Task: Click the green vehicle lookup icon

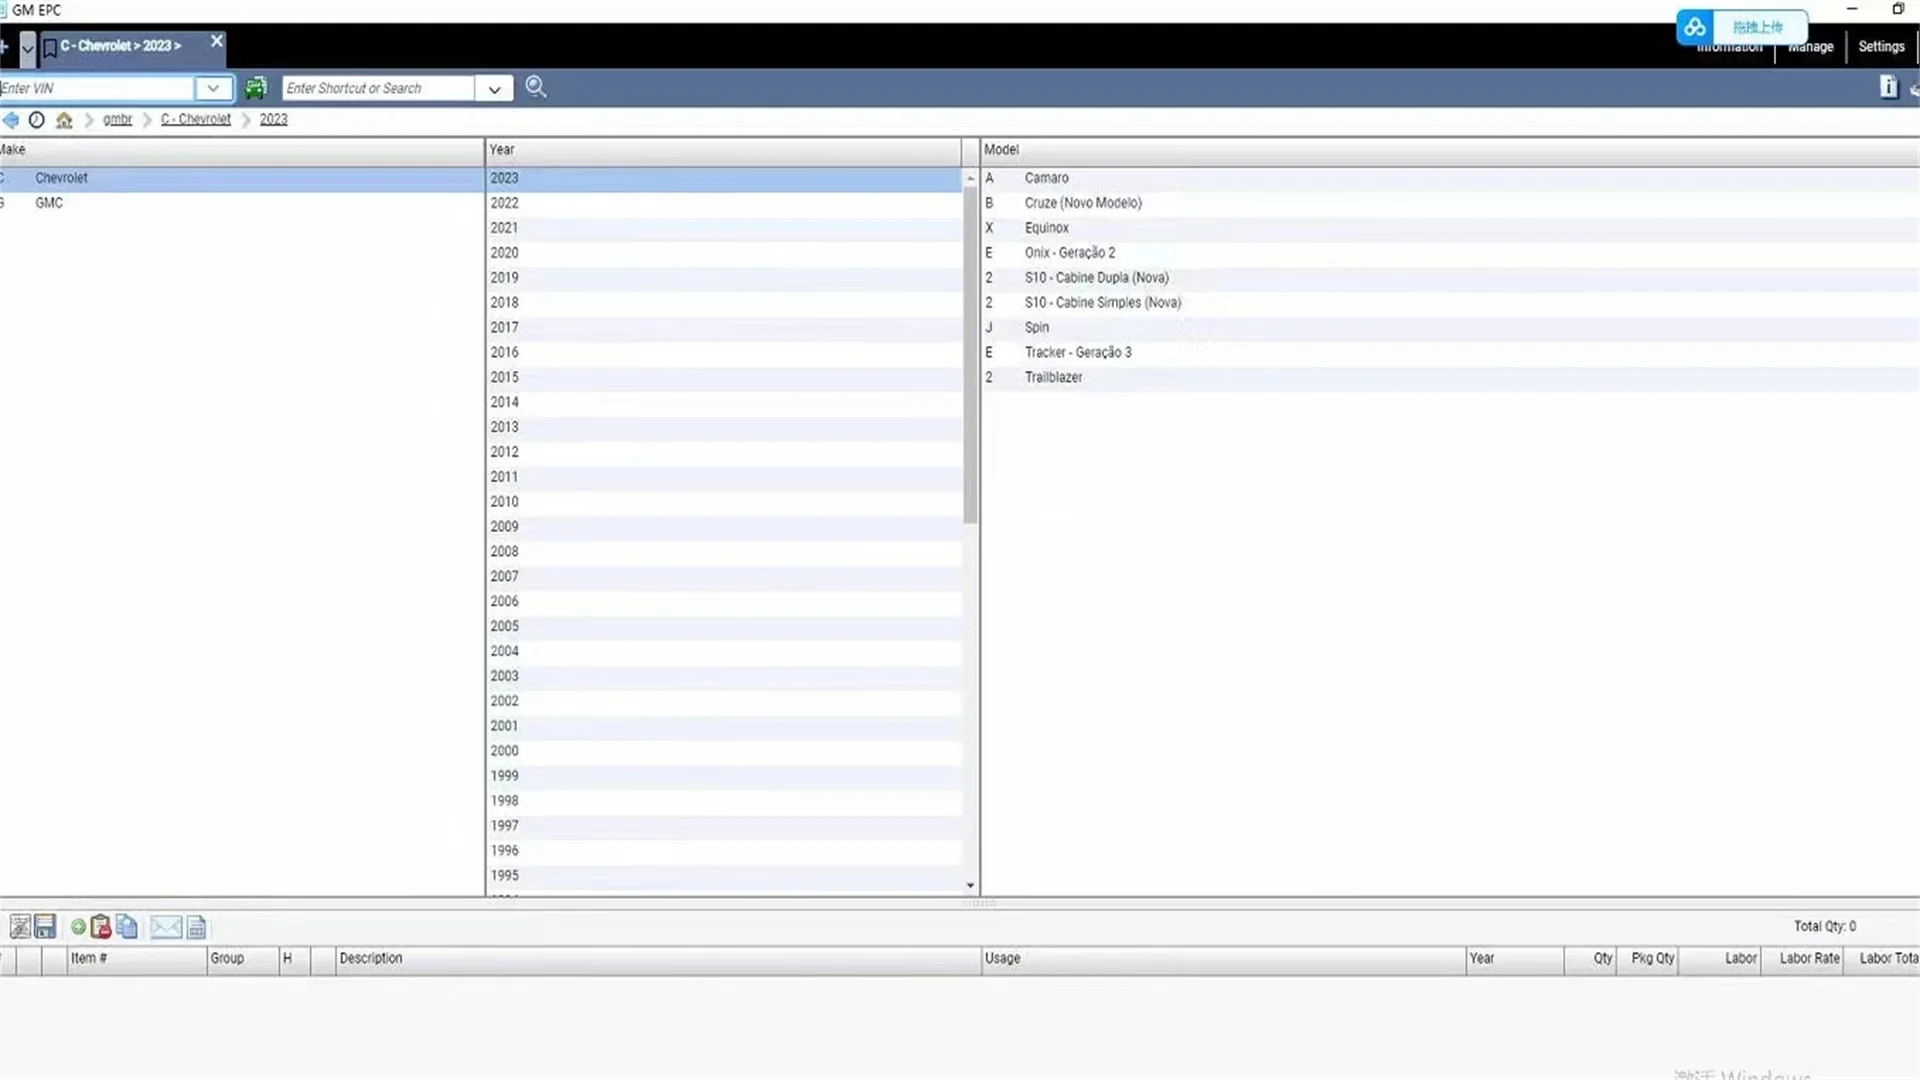Action: pyautogui.click(x=256, y=88)
